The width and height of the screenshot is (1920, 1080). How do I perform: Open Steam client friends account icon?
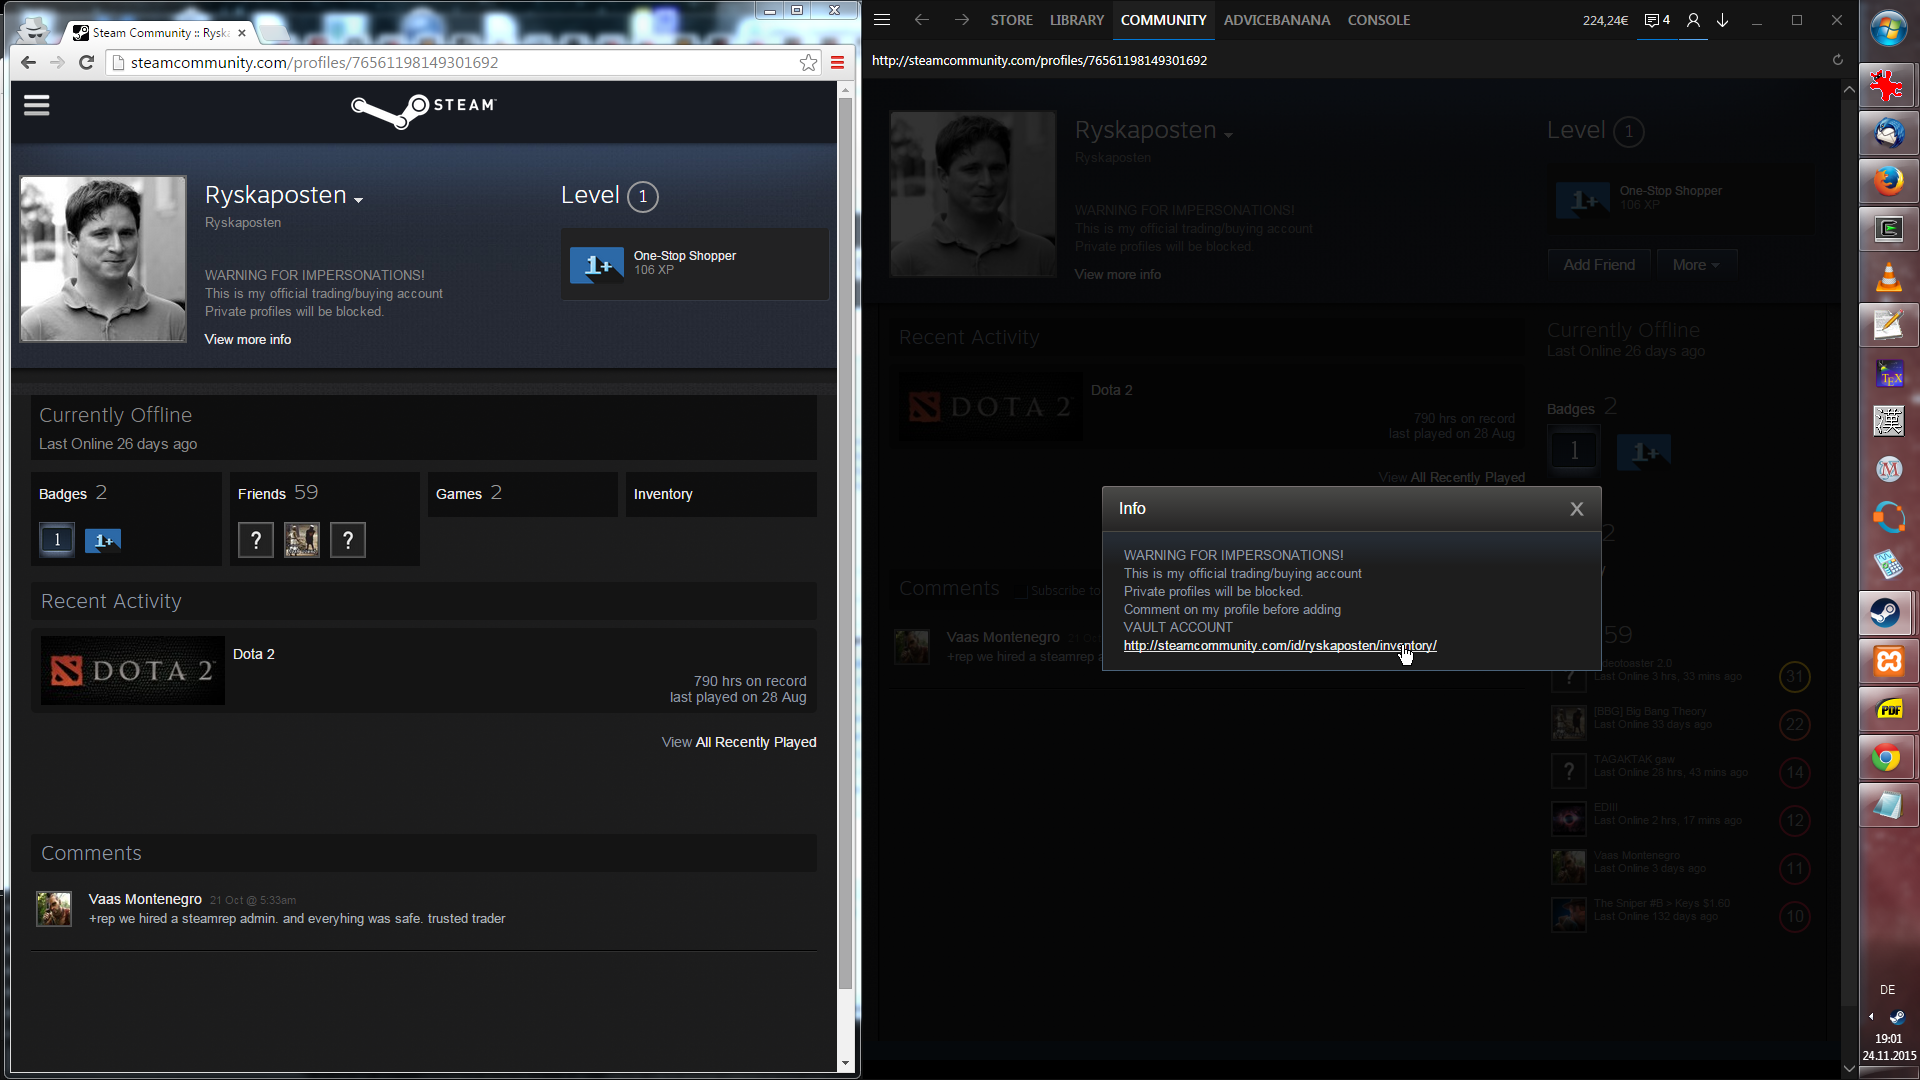(x=1693, y=20)
